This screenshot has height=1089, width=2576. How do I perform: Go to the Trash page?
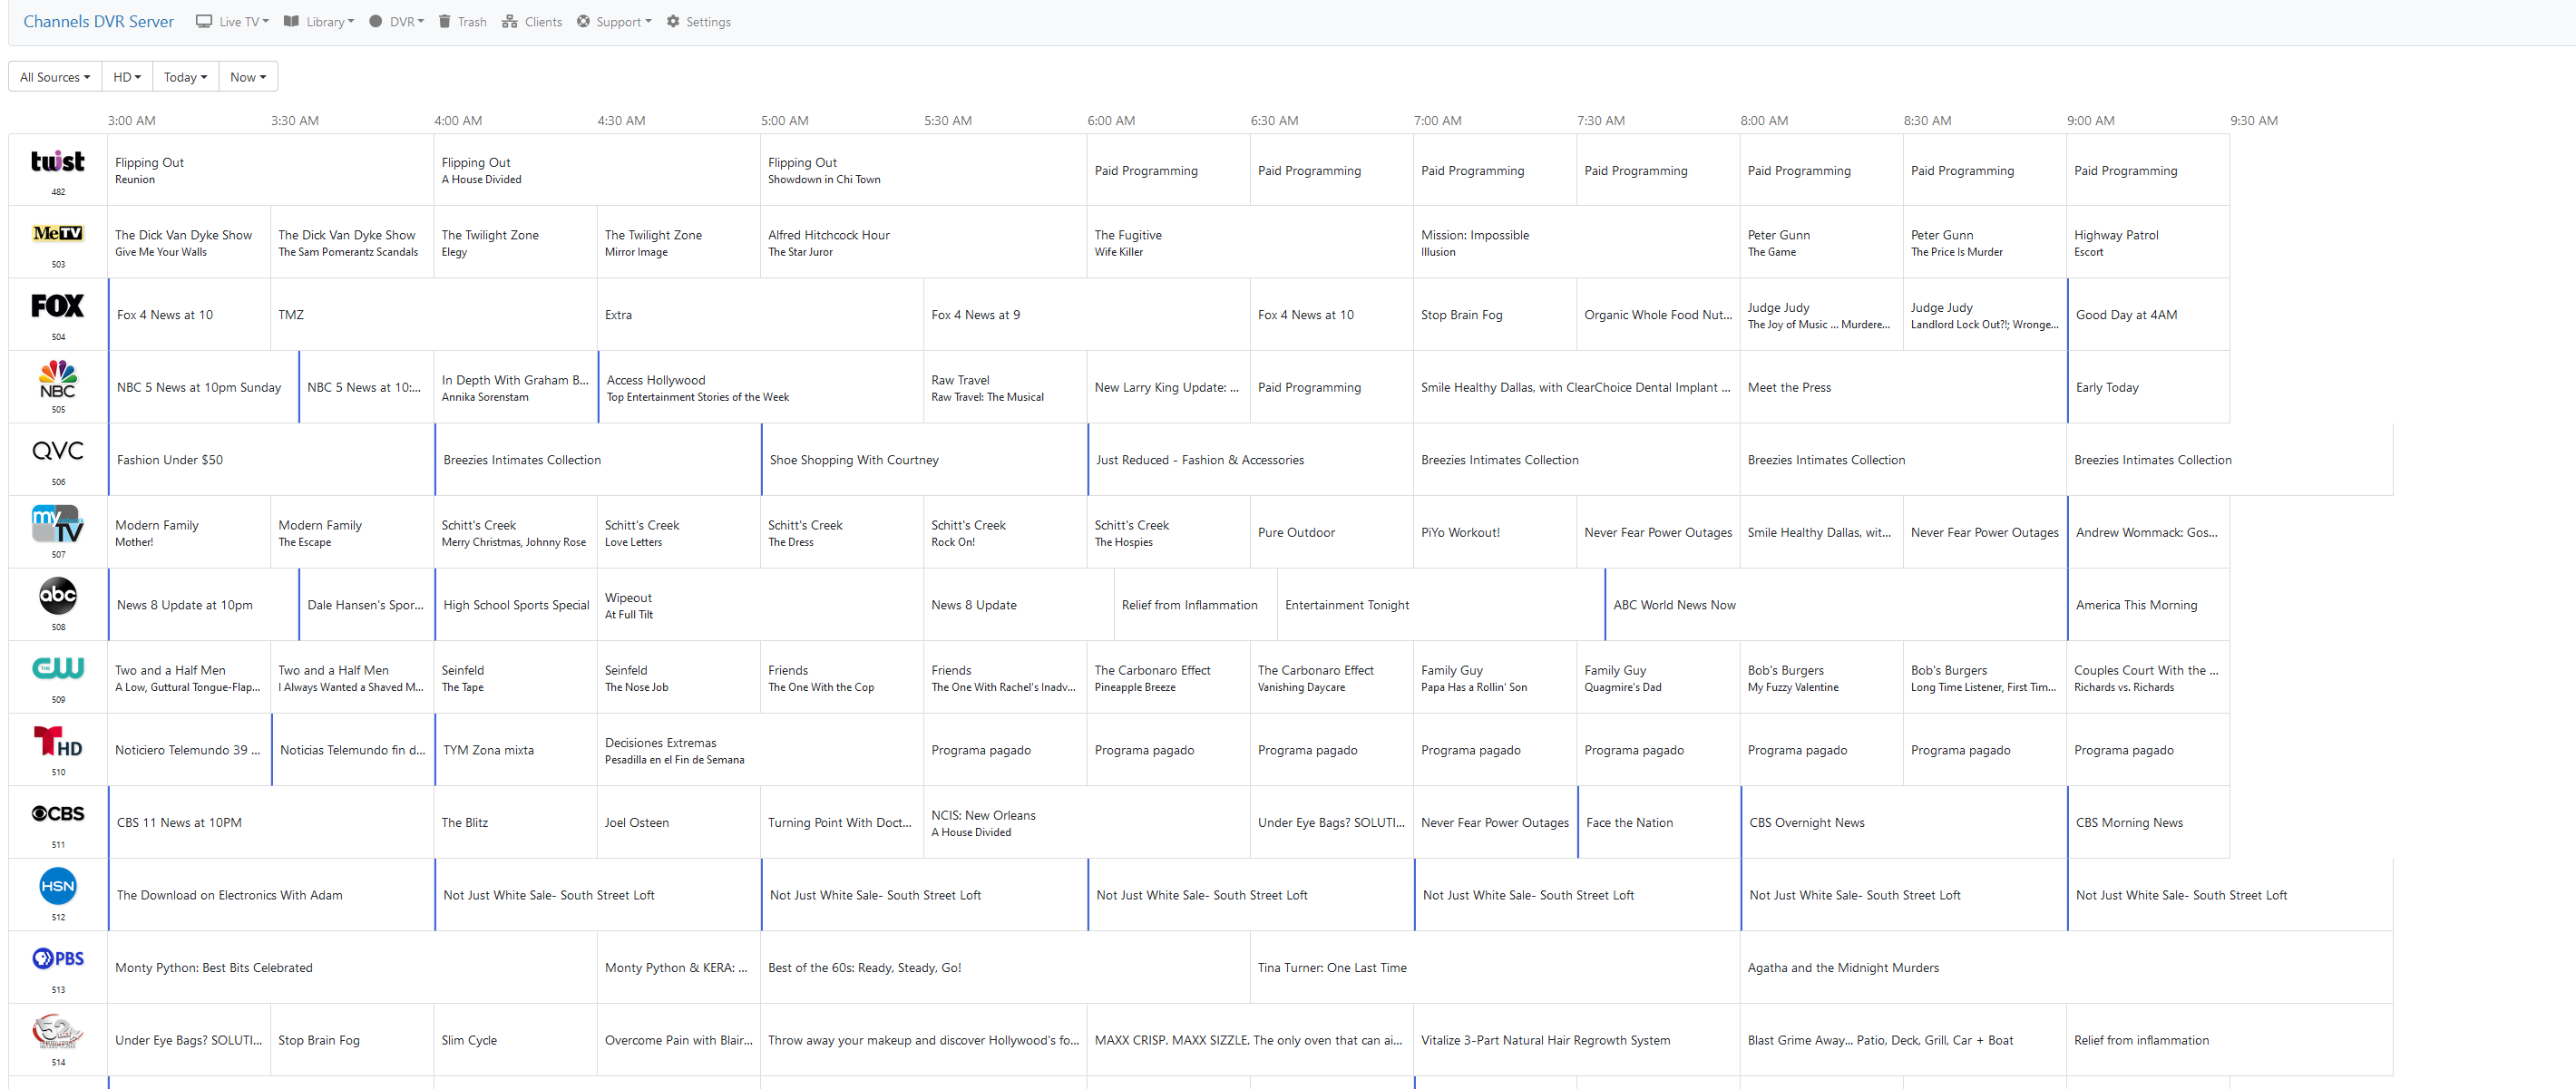[463, 22]
